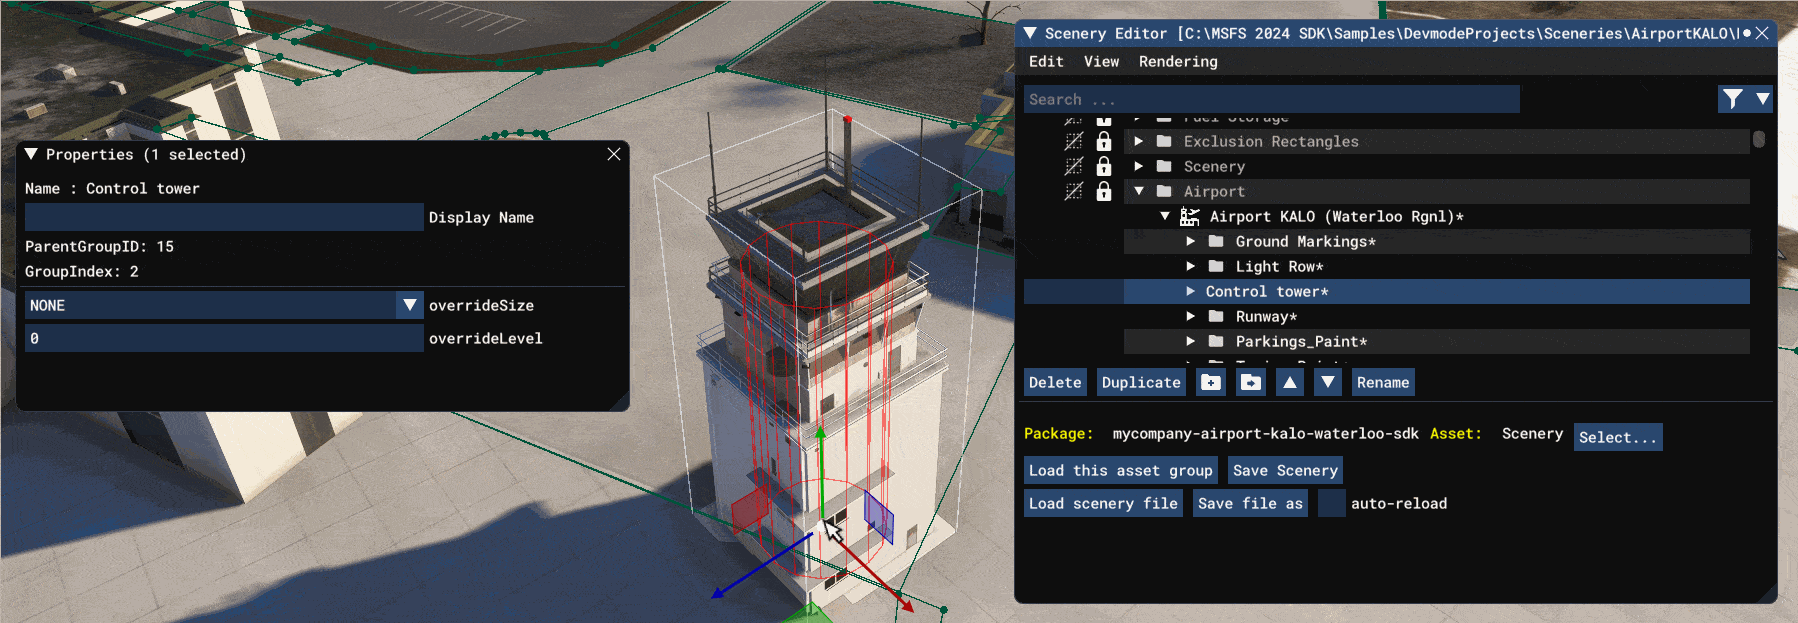Click the Runway folder icon
Viewport: 1798px width, 623px height.
1216,316
